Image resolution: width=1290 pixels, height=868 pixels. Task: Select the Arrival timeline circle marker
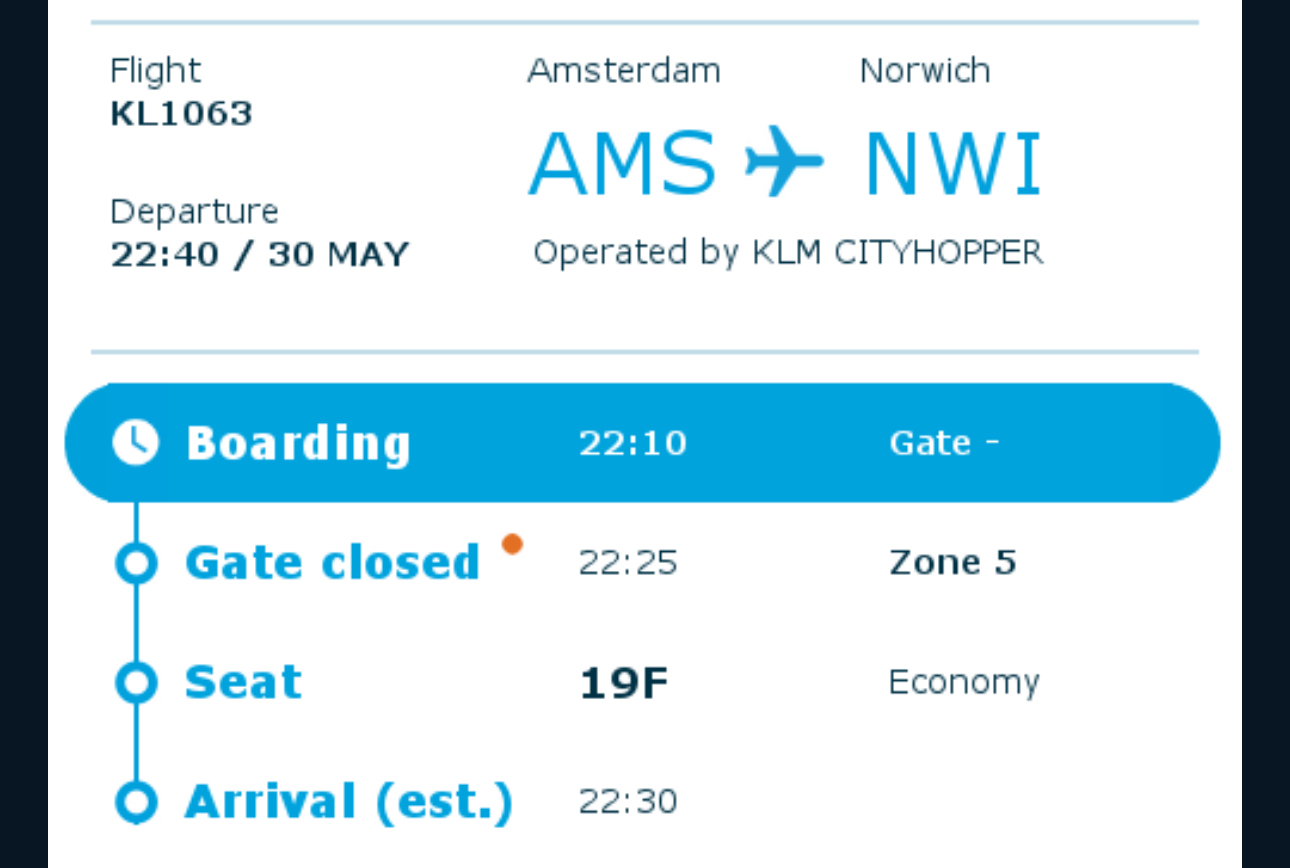click(136, 802)
